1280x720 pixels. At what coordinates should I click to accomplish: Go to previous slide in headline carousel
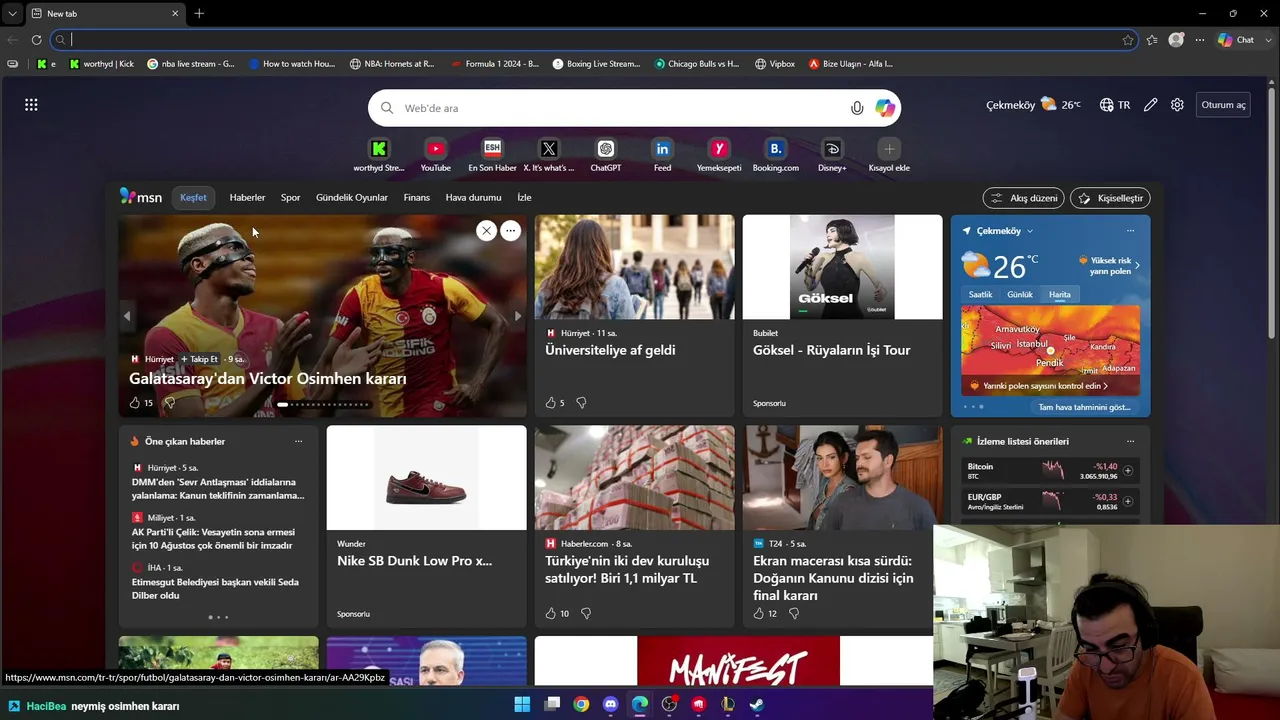(x=127, y=316)
